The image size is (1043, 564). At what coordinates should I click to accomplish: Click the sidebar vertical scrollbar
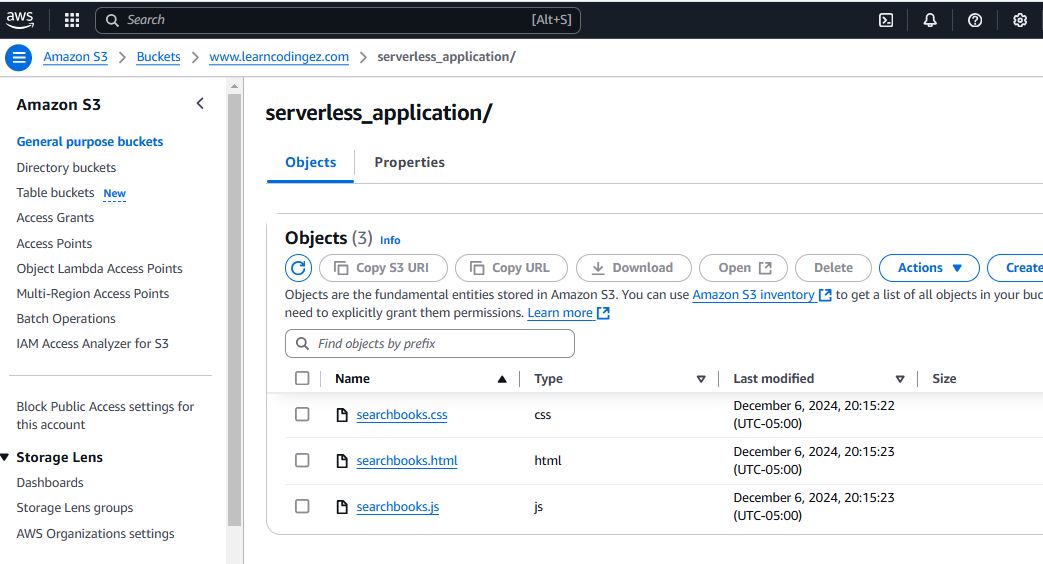coord(234,310)
